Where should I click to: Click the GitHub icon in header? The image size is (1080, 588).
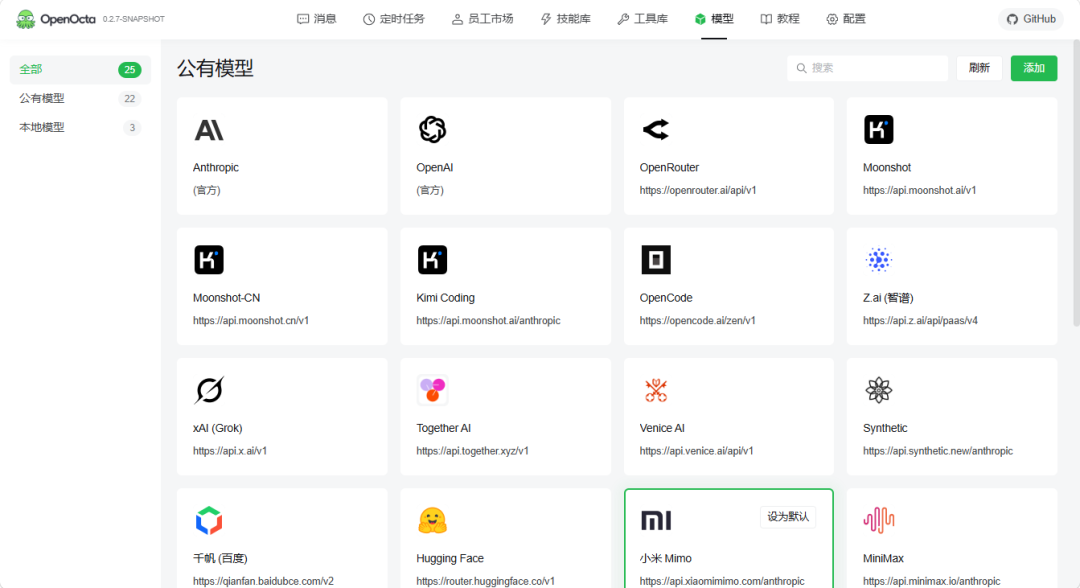(1012, 19)
